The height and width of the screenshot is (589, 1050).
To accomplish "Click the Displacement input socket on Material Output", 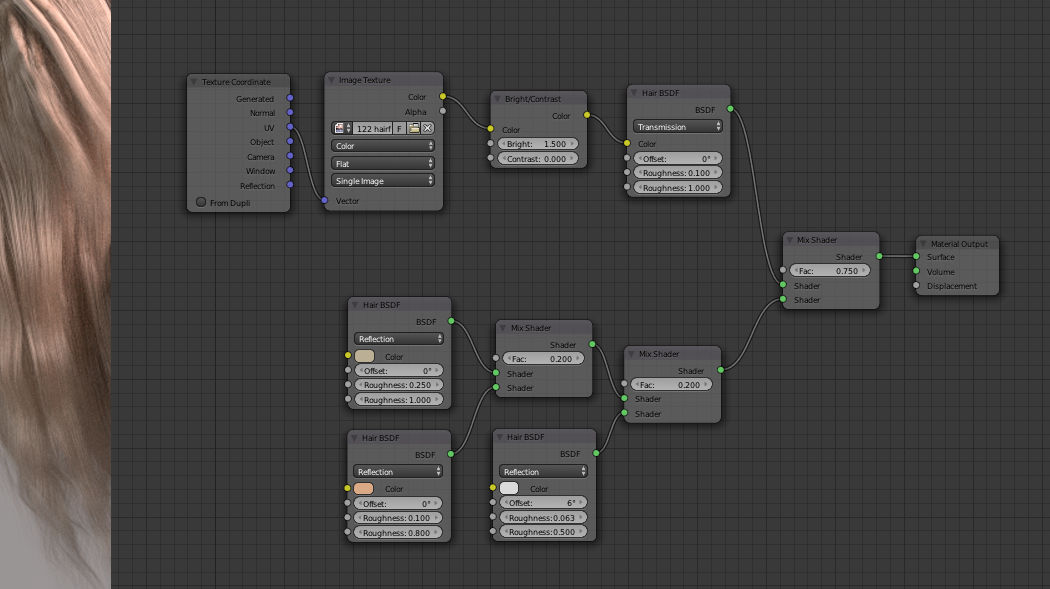I will (x=916, y=286).
